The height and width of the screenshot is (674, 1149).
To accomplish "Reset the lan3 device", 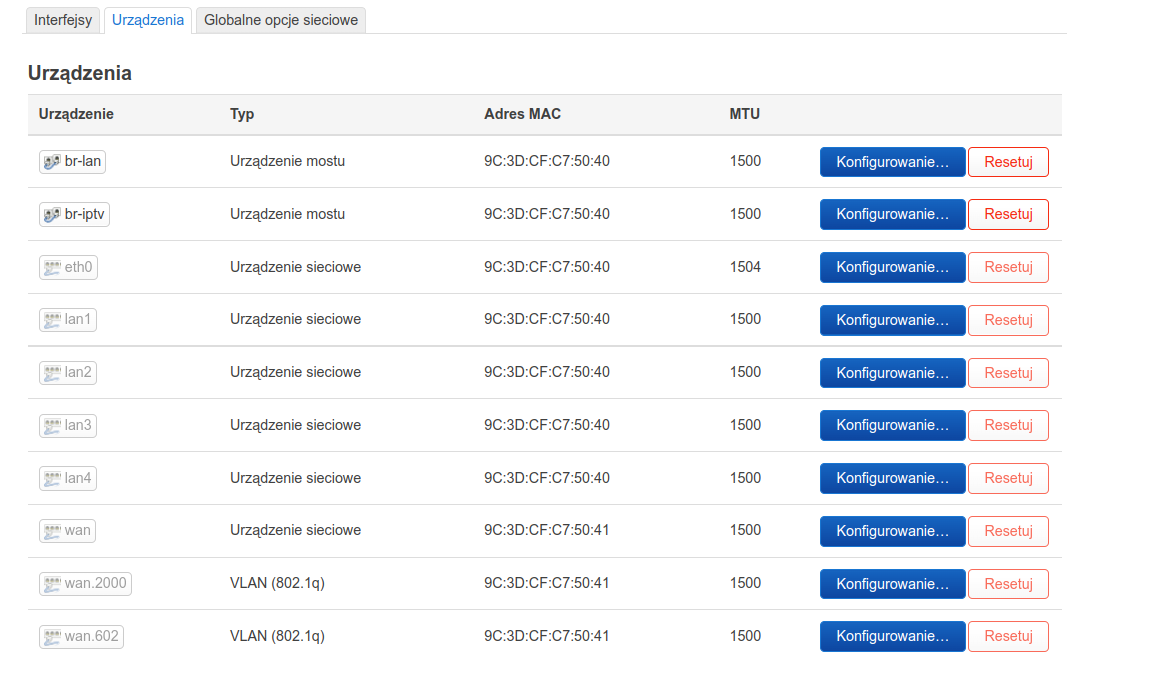I will (x=1008, y=426).
